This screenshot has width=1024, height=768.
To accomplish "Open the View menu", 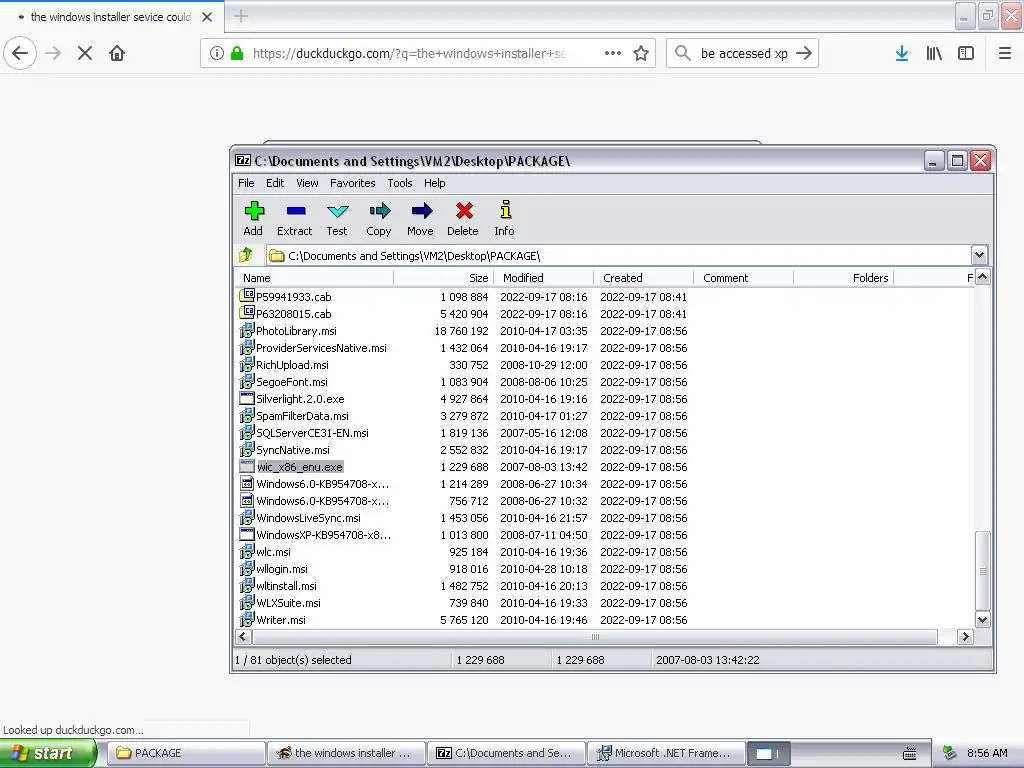I will point(307,183).
